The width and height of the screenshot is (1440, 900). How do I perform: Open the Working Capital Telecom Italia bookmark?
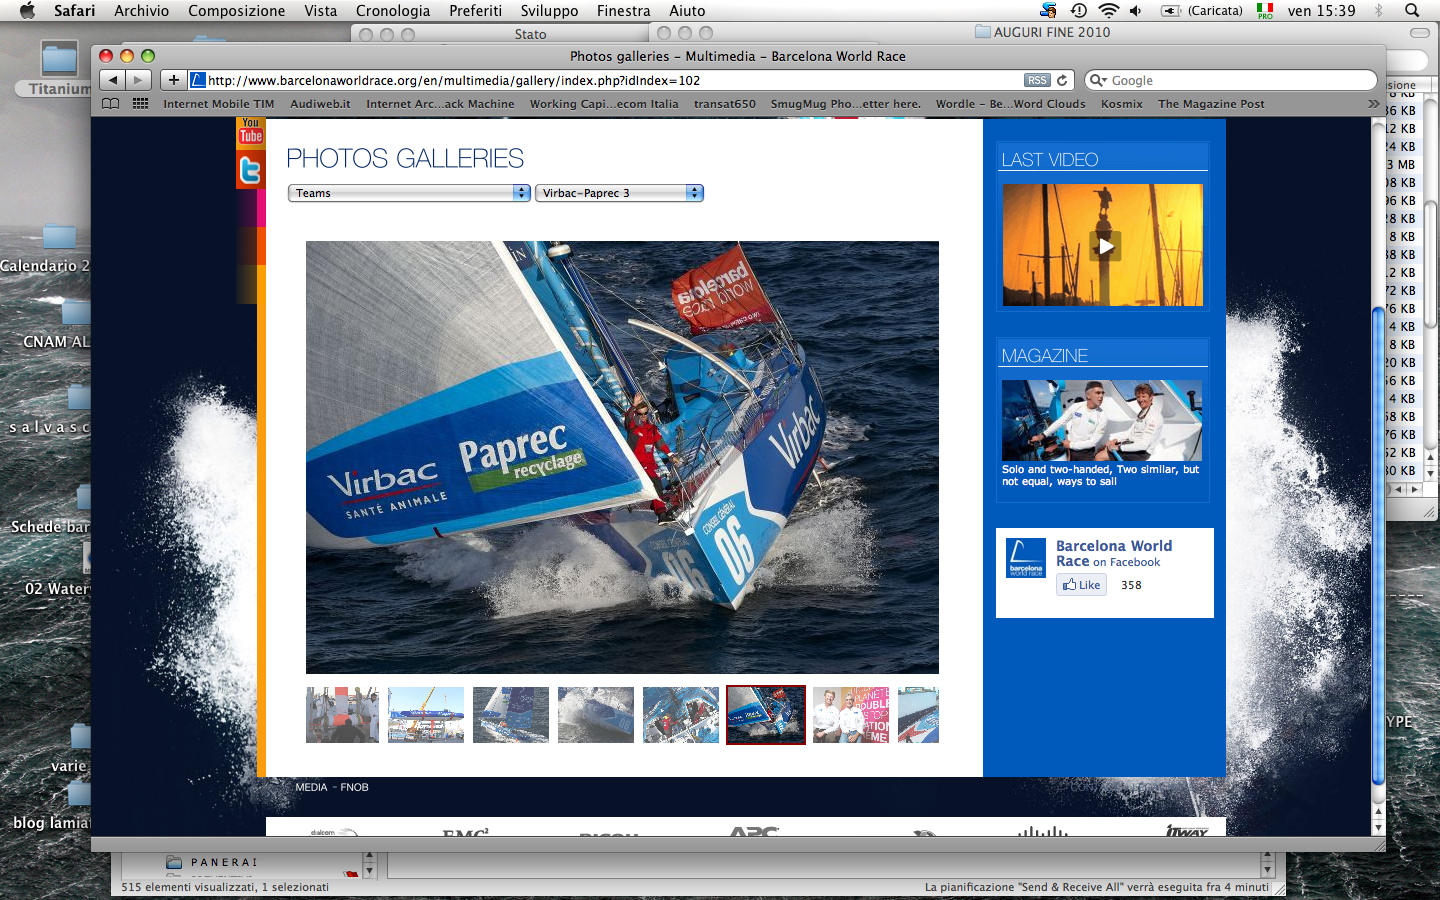click(604, 103)
